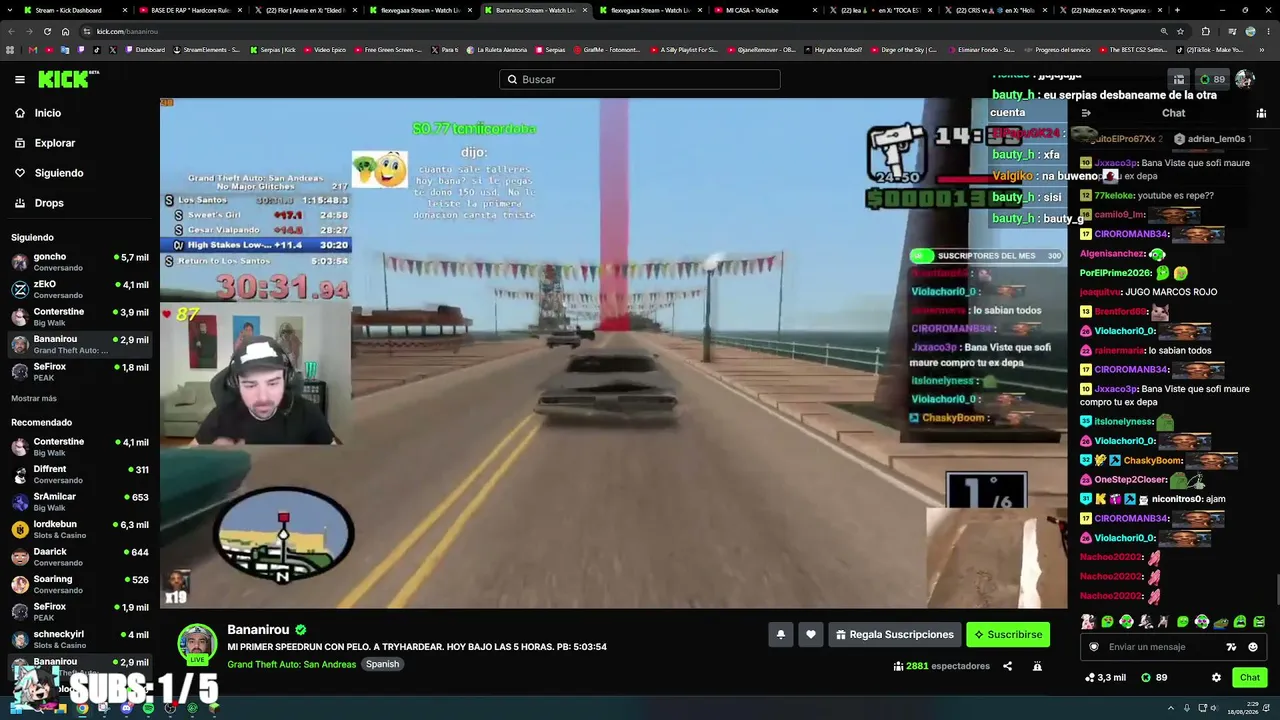Viewport: 1280px width, 720px height.
Task: Open the StreamElements bookmark
Action: (205, 49)
